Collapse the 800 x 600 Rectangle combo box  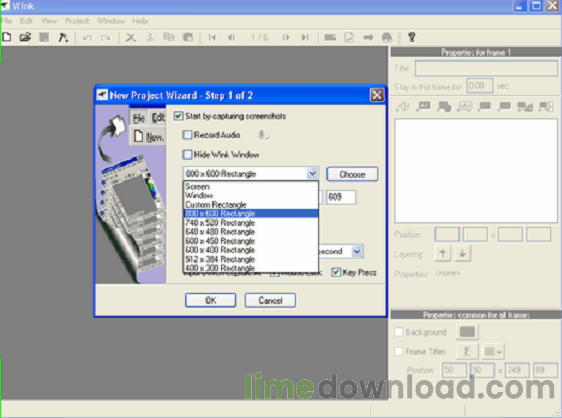click(x=312, y=174)
